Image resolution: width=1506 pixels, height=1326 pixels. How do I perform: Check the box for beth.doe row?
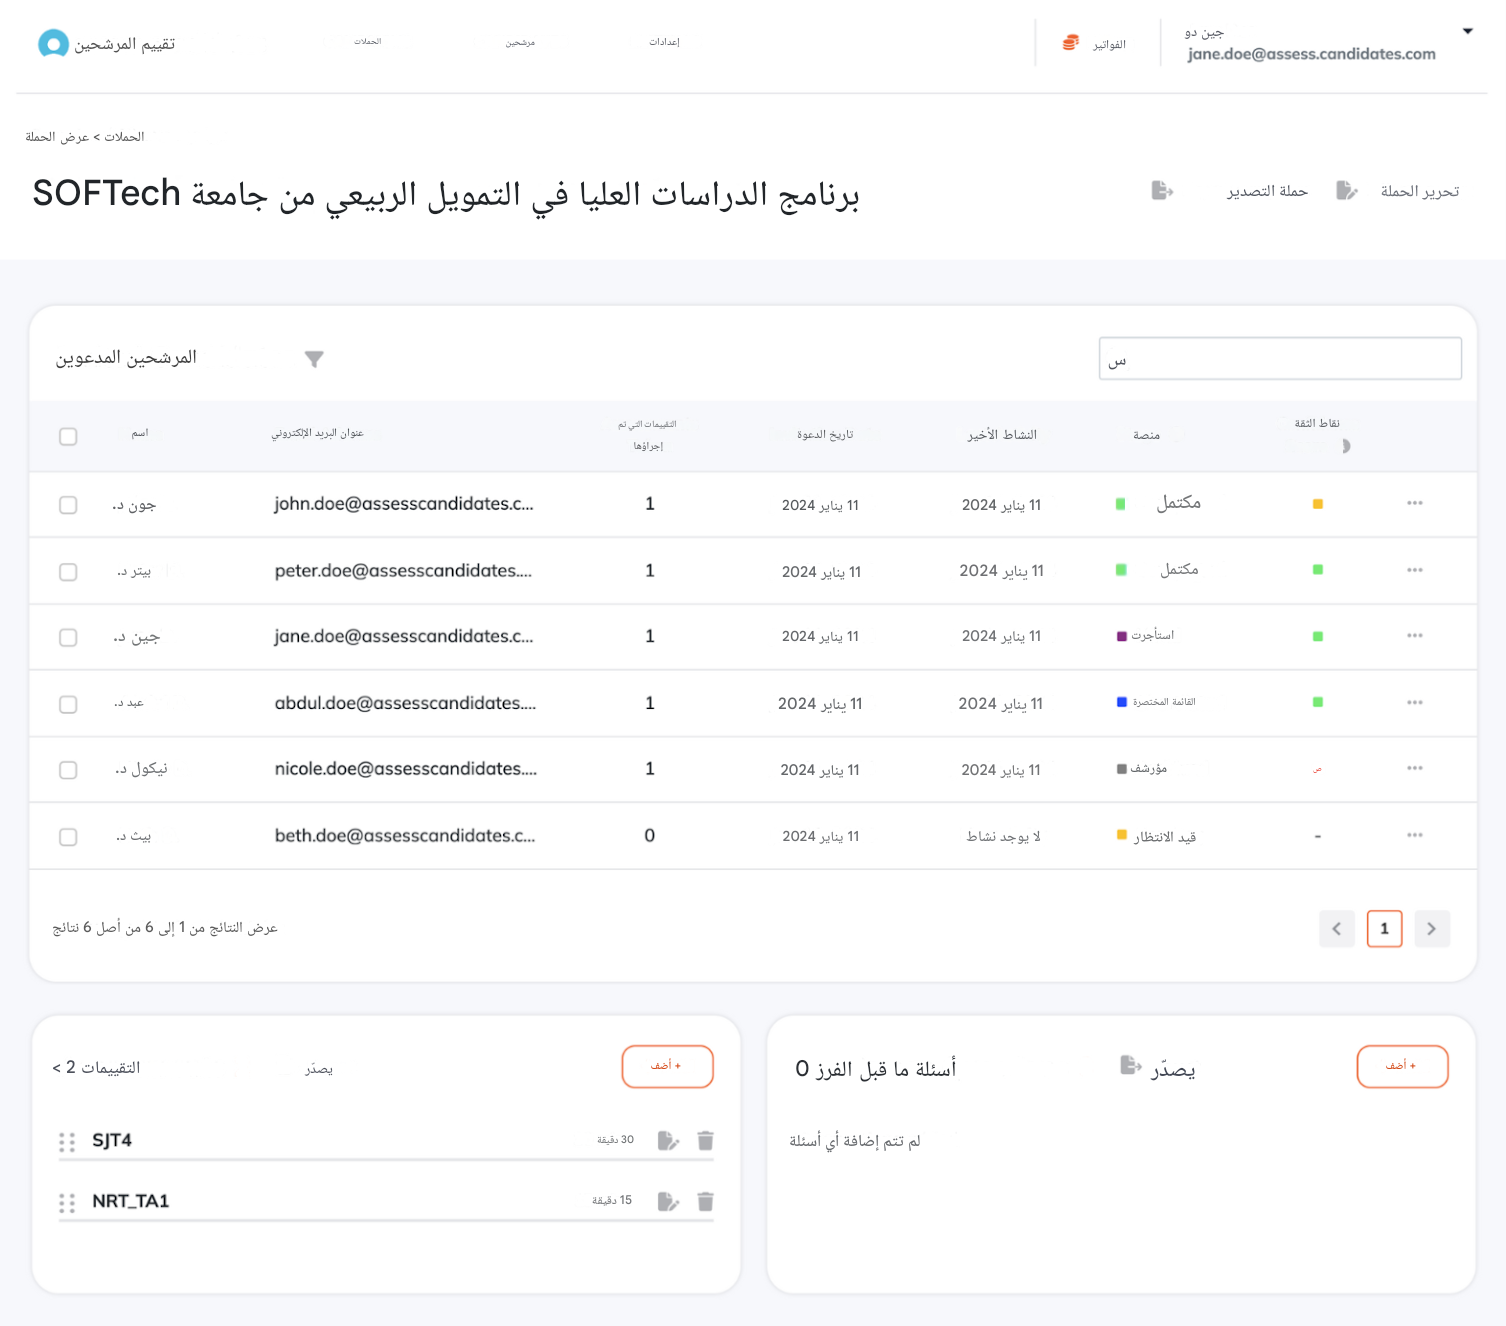(68, 837)
